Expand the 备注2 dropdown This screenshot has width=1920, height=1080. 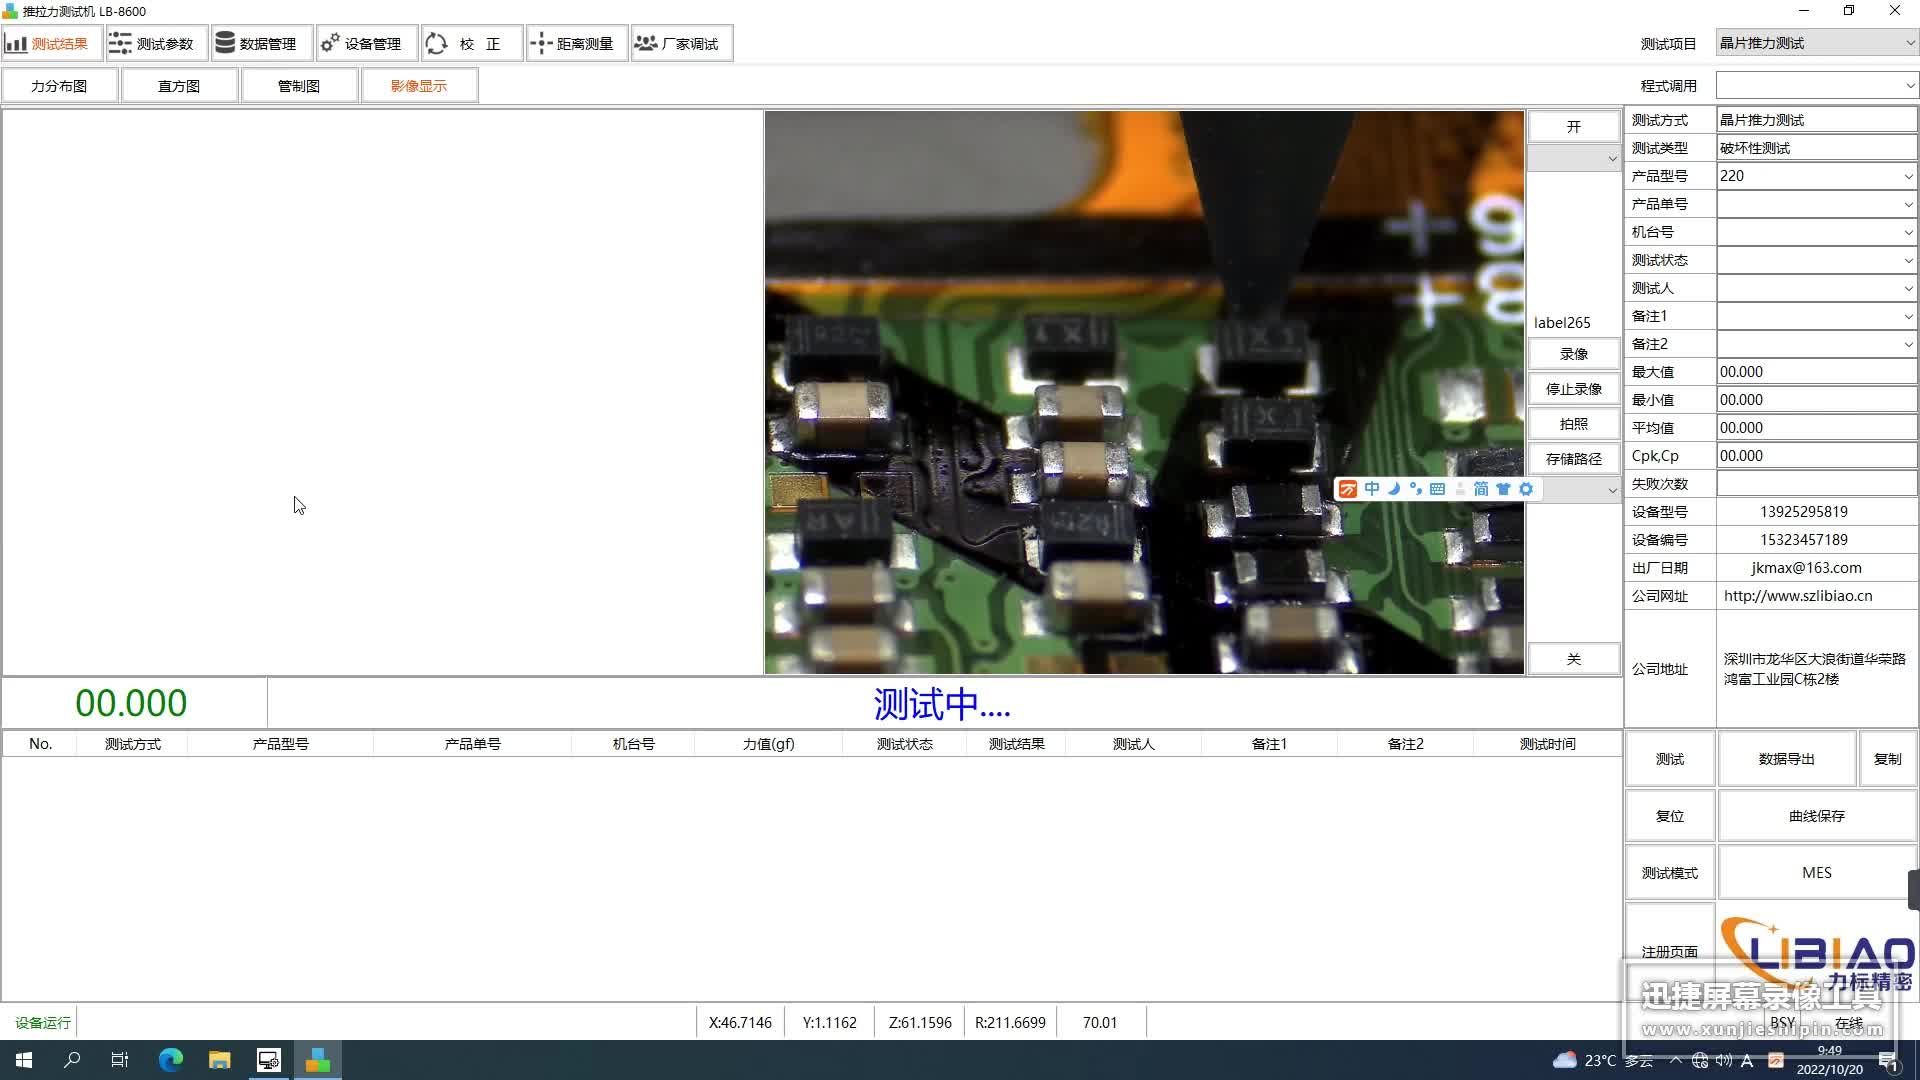[x=1908, y=344]
